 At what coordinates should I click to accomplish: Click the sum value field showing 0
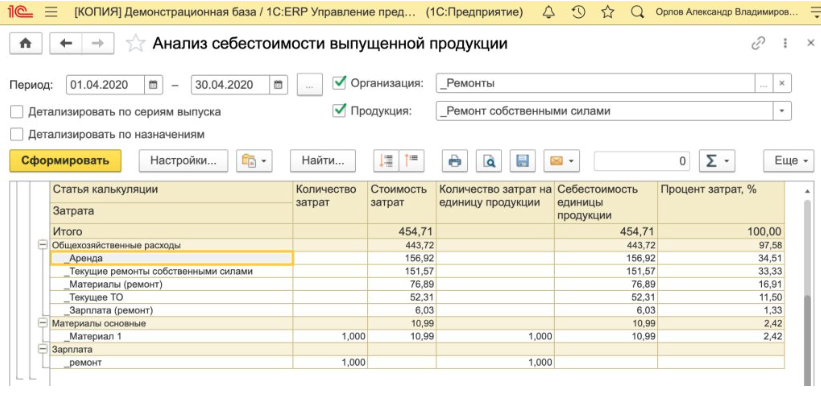click(x=642, y=161)
